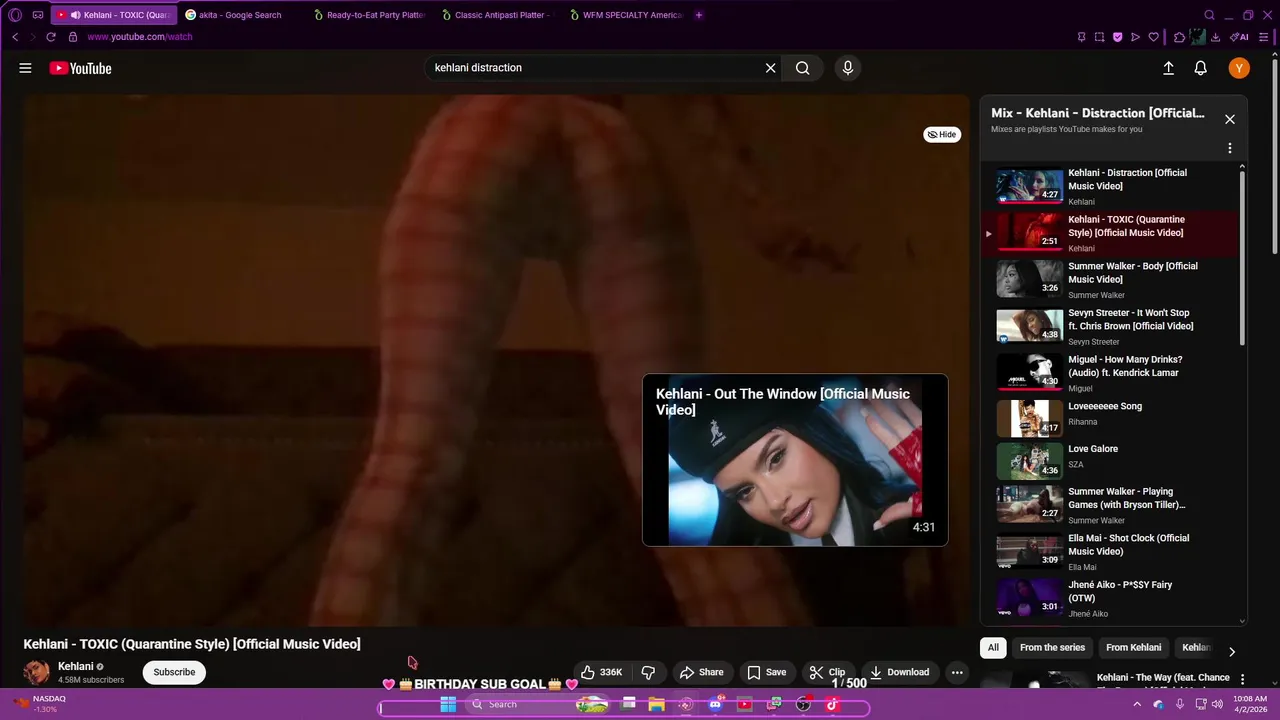Screen dimensions: 1280x720
Task: Click the search magnifier button
Action: point(802,68)
